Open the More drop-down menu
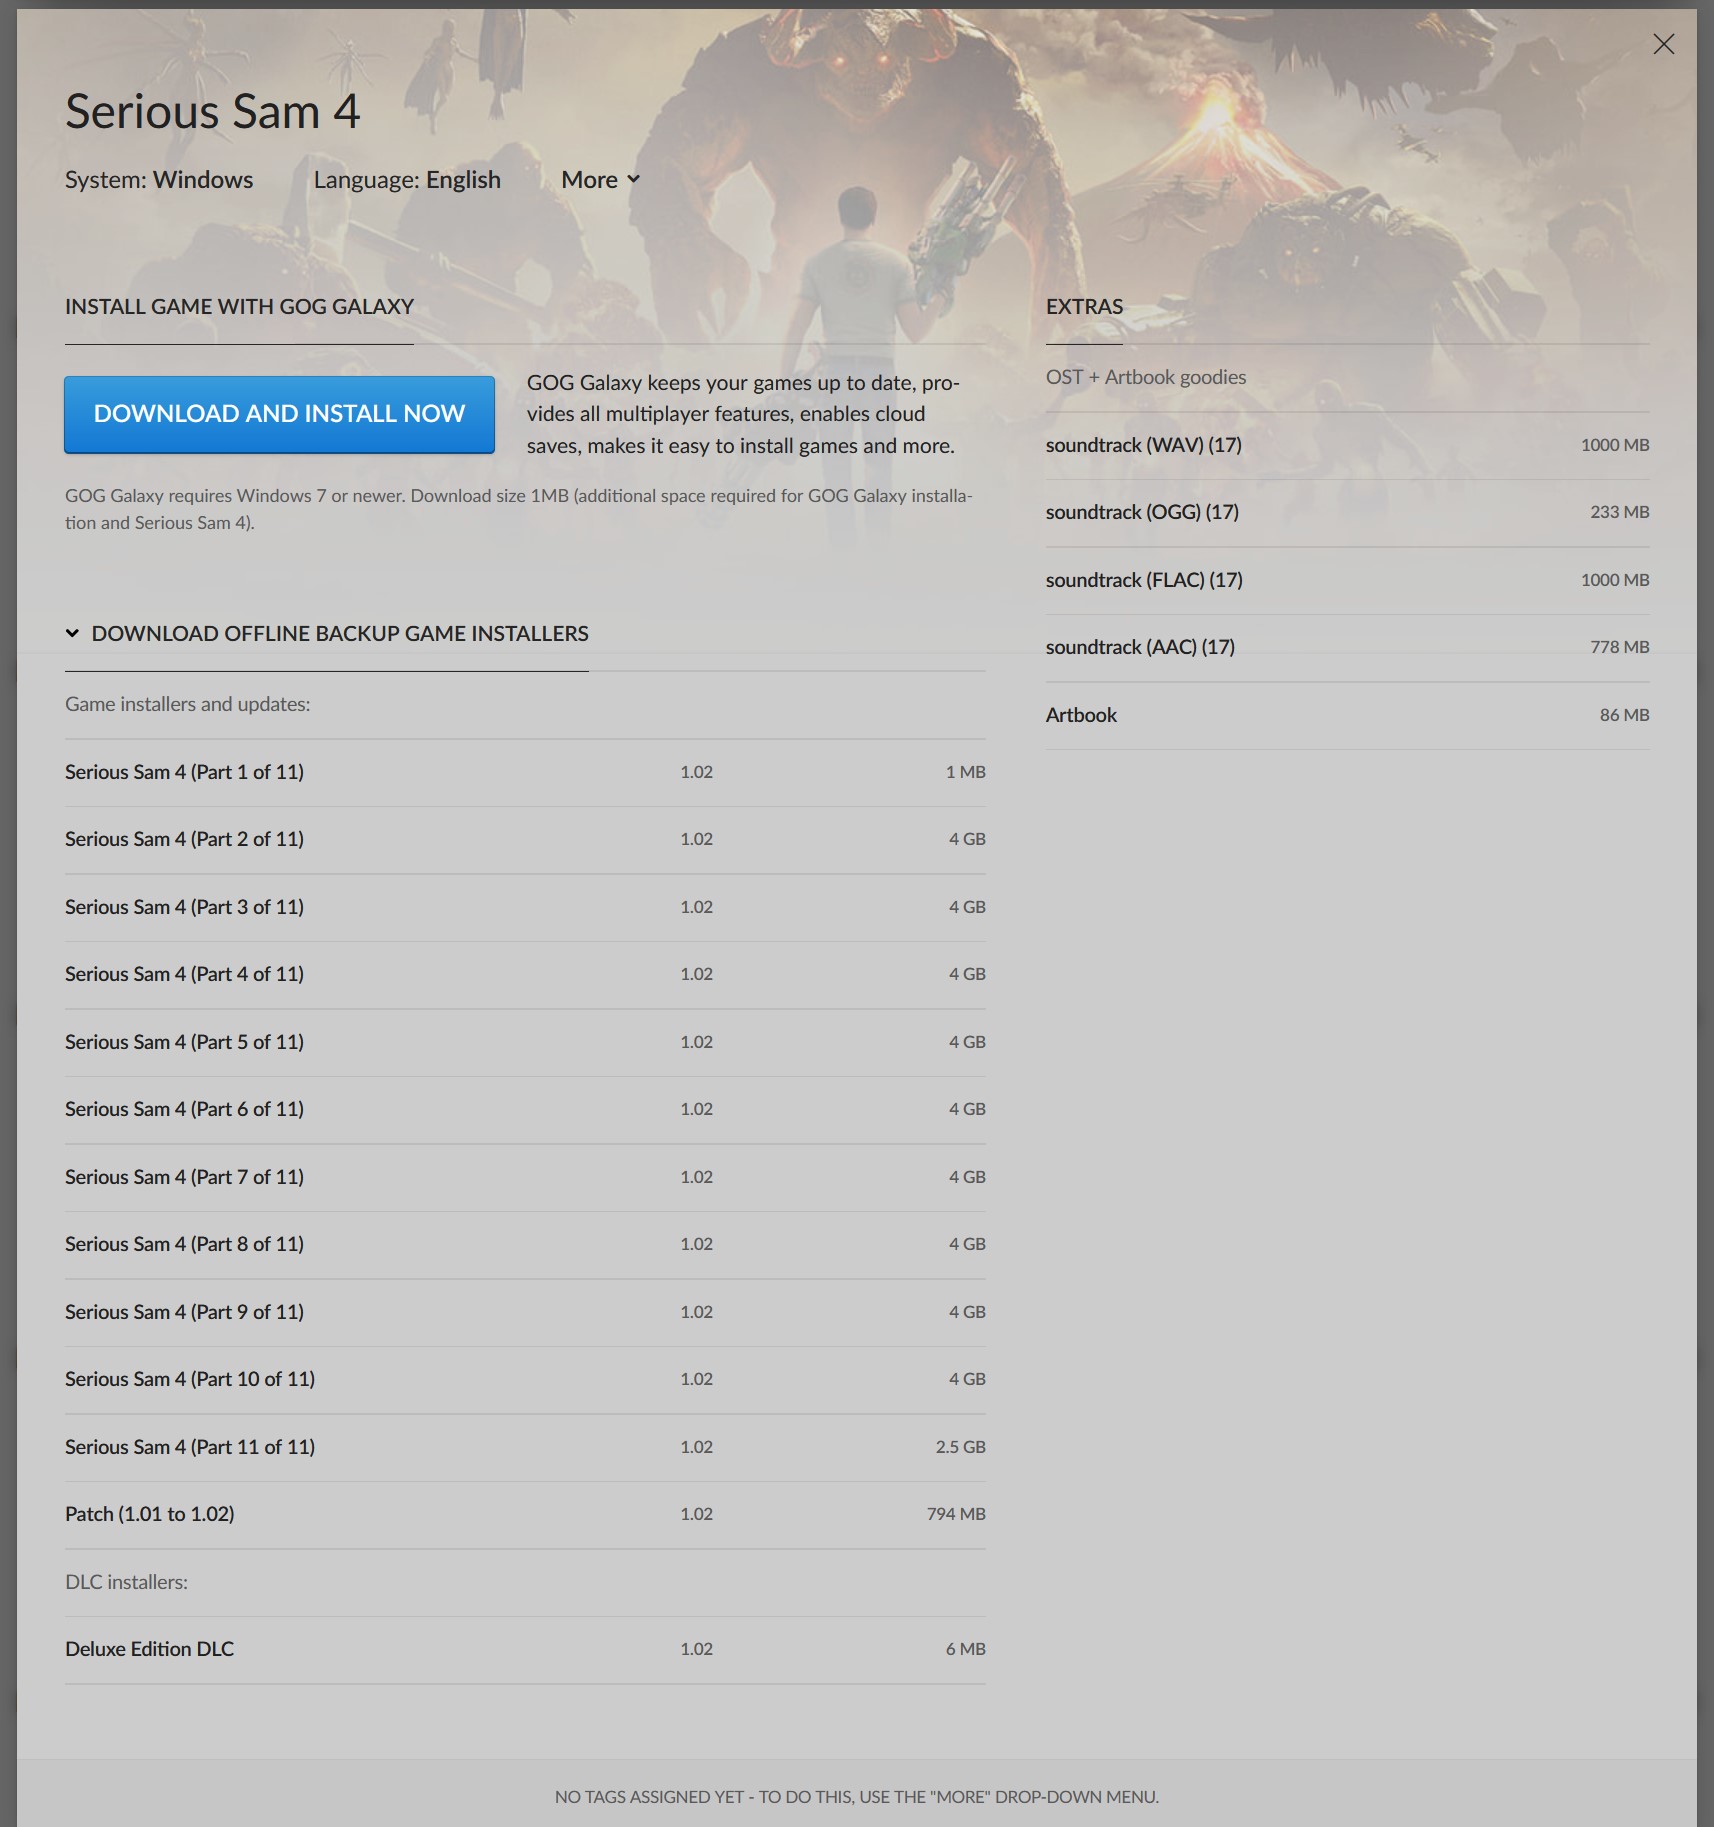The height and width of the screenshot is (1827, 1714). [x=600, y=180]
